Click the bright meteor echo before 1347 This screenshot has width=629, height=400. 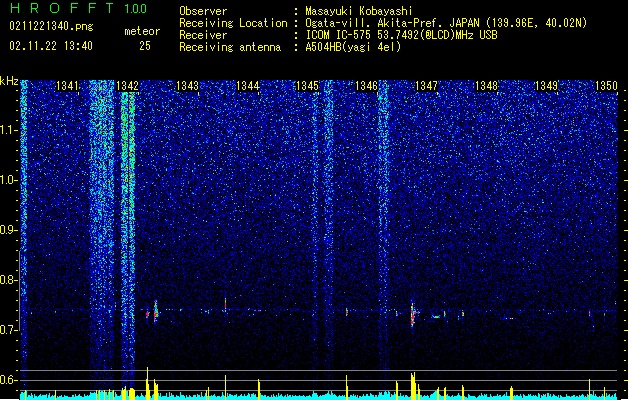412,313
